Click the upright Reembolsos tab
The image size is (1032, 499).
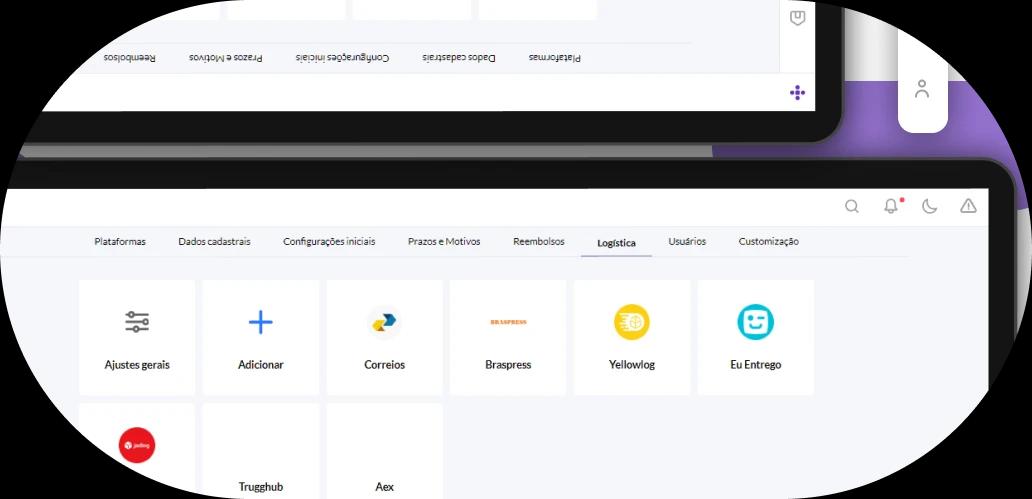pos(538,242)
